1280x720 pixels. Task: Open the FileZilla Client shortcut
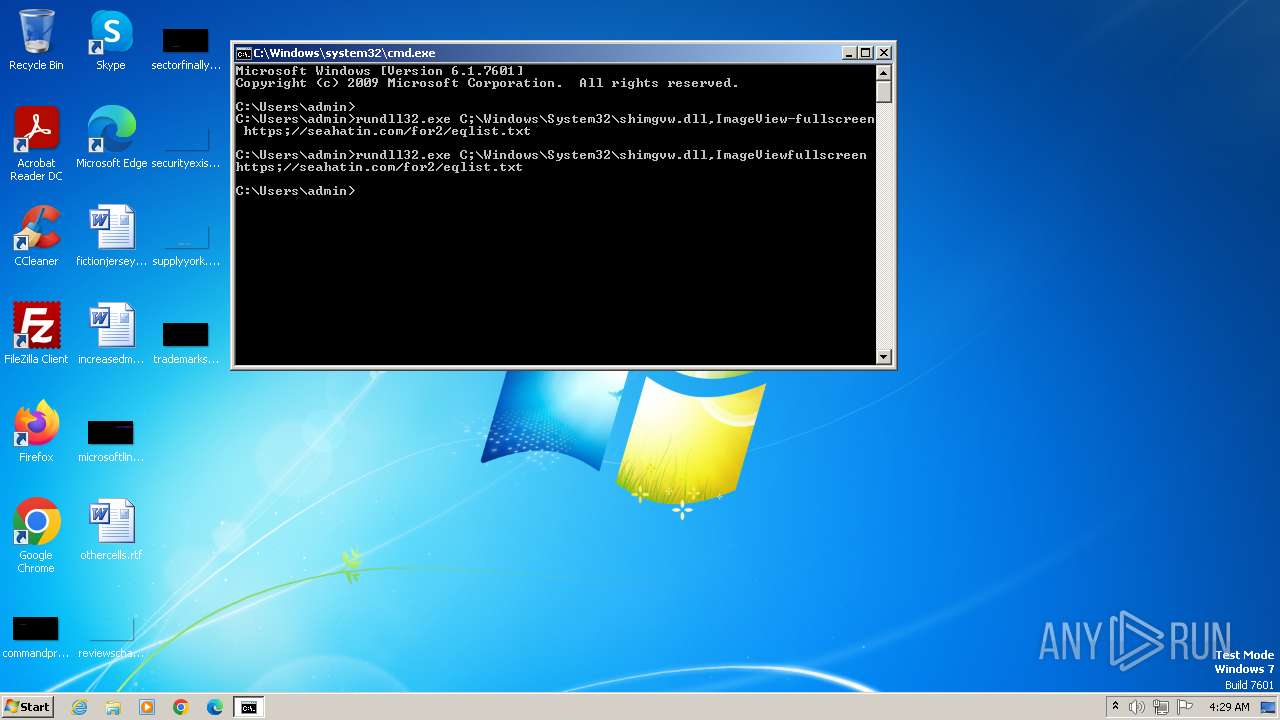36,333
